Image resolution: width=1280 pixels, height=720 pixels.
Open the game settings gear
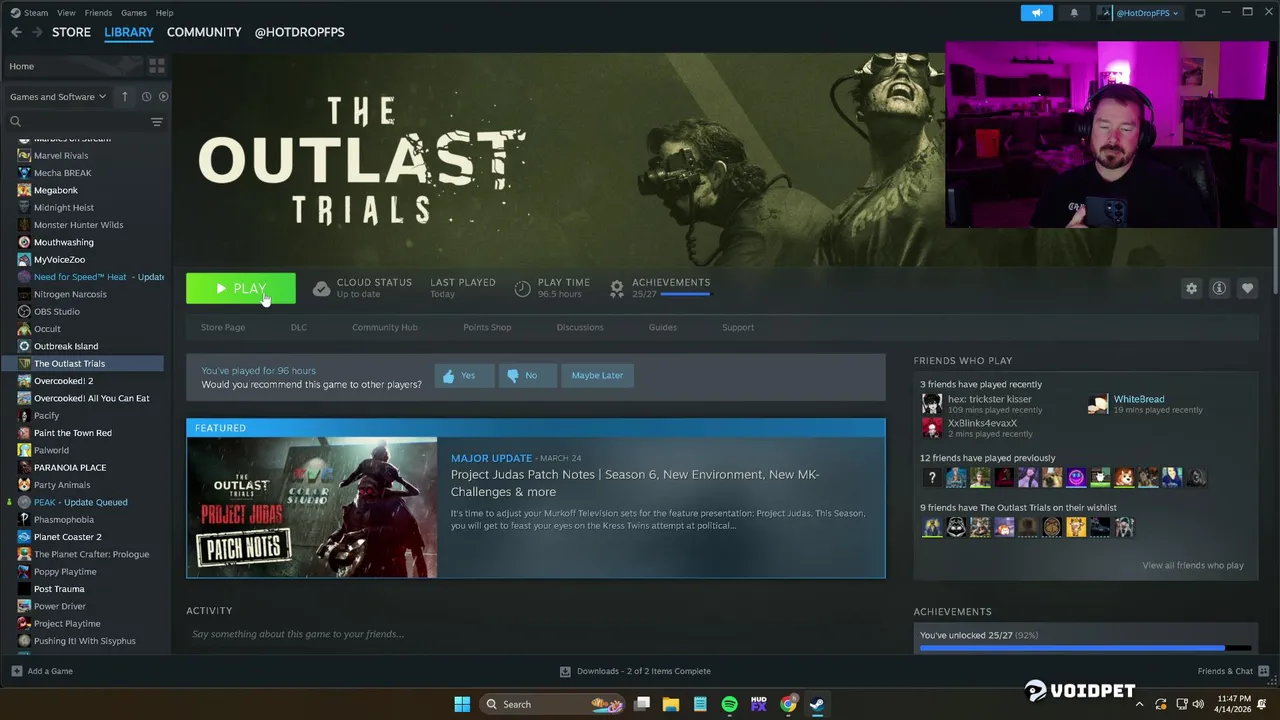1191,288
